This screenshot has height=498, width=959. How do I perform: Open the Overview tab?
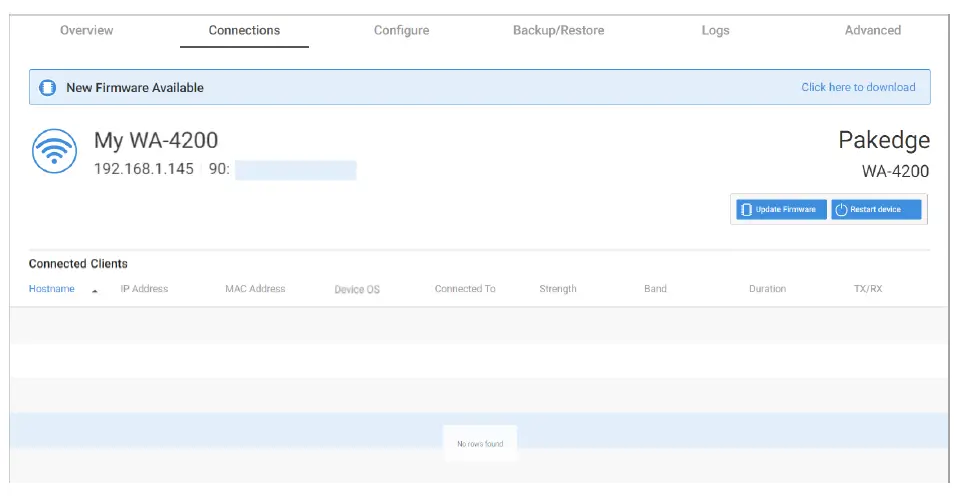click(86, 30)
